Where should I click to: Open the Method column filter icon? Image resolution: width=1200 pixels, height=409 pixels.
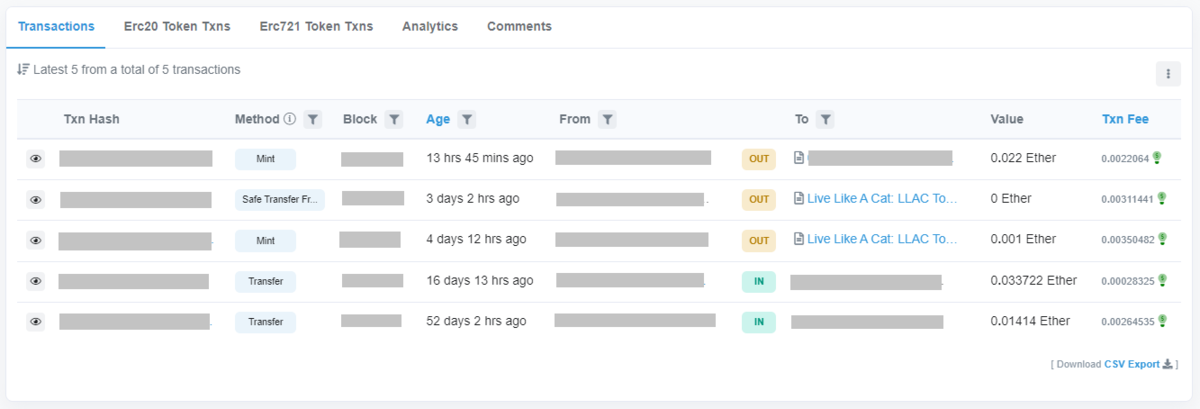(313, 119)
